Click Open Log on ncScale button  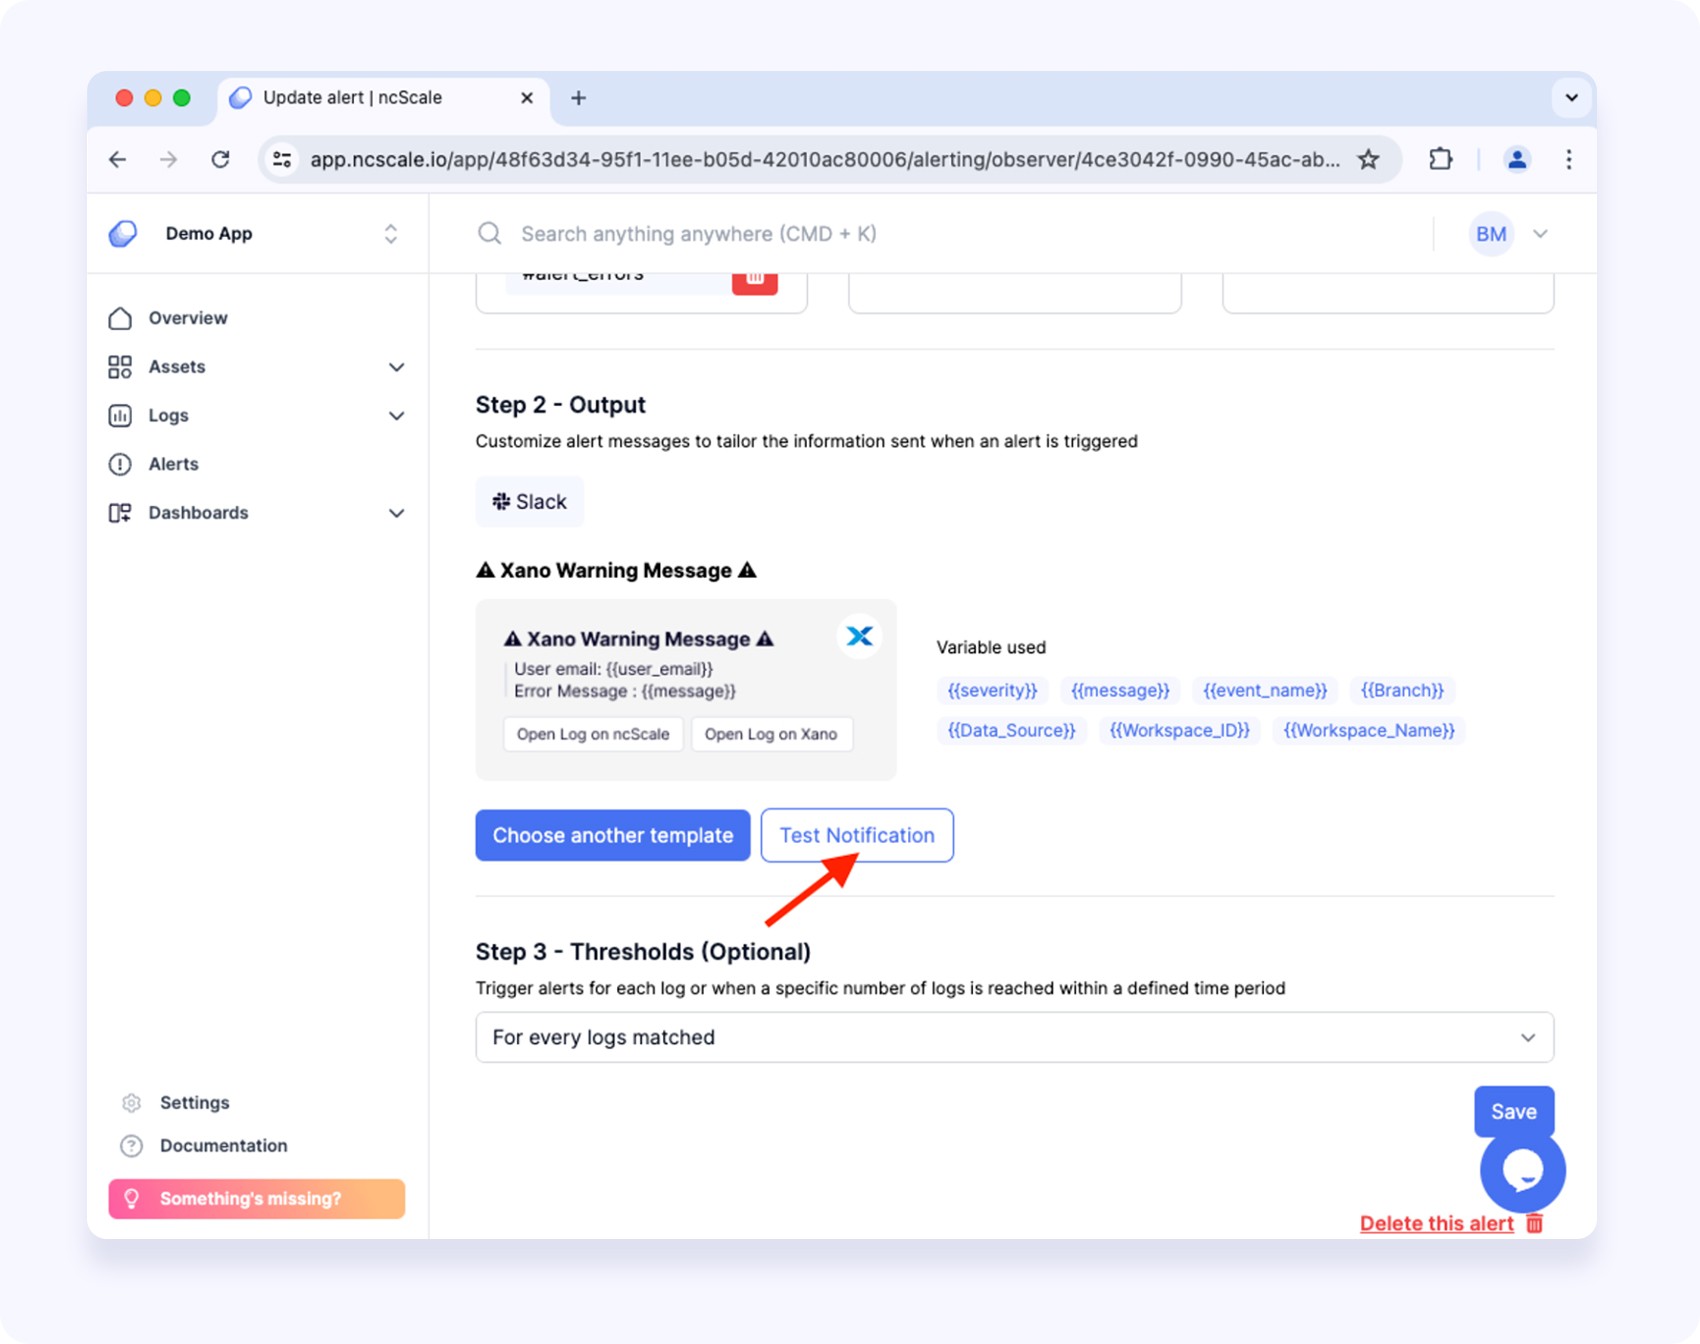coord(593,734)
